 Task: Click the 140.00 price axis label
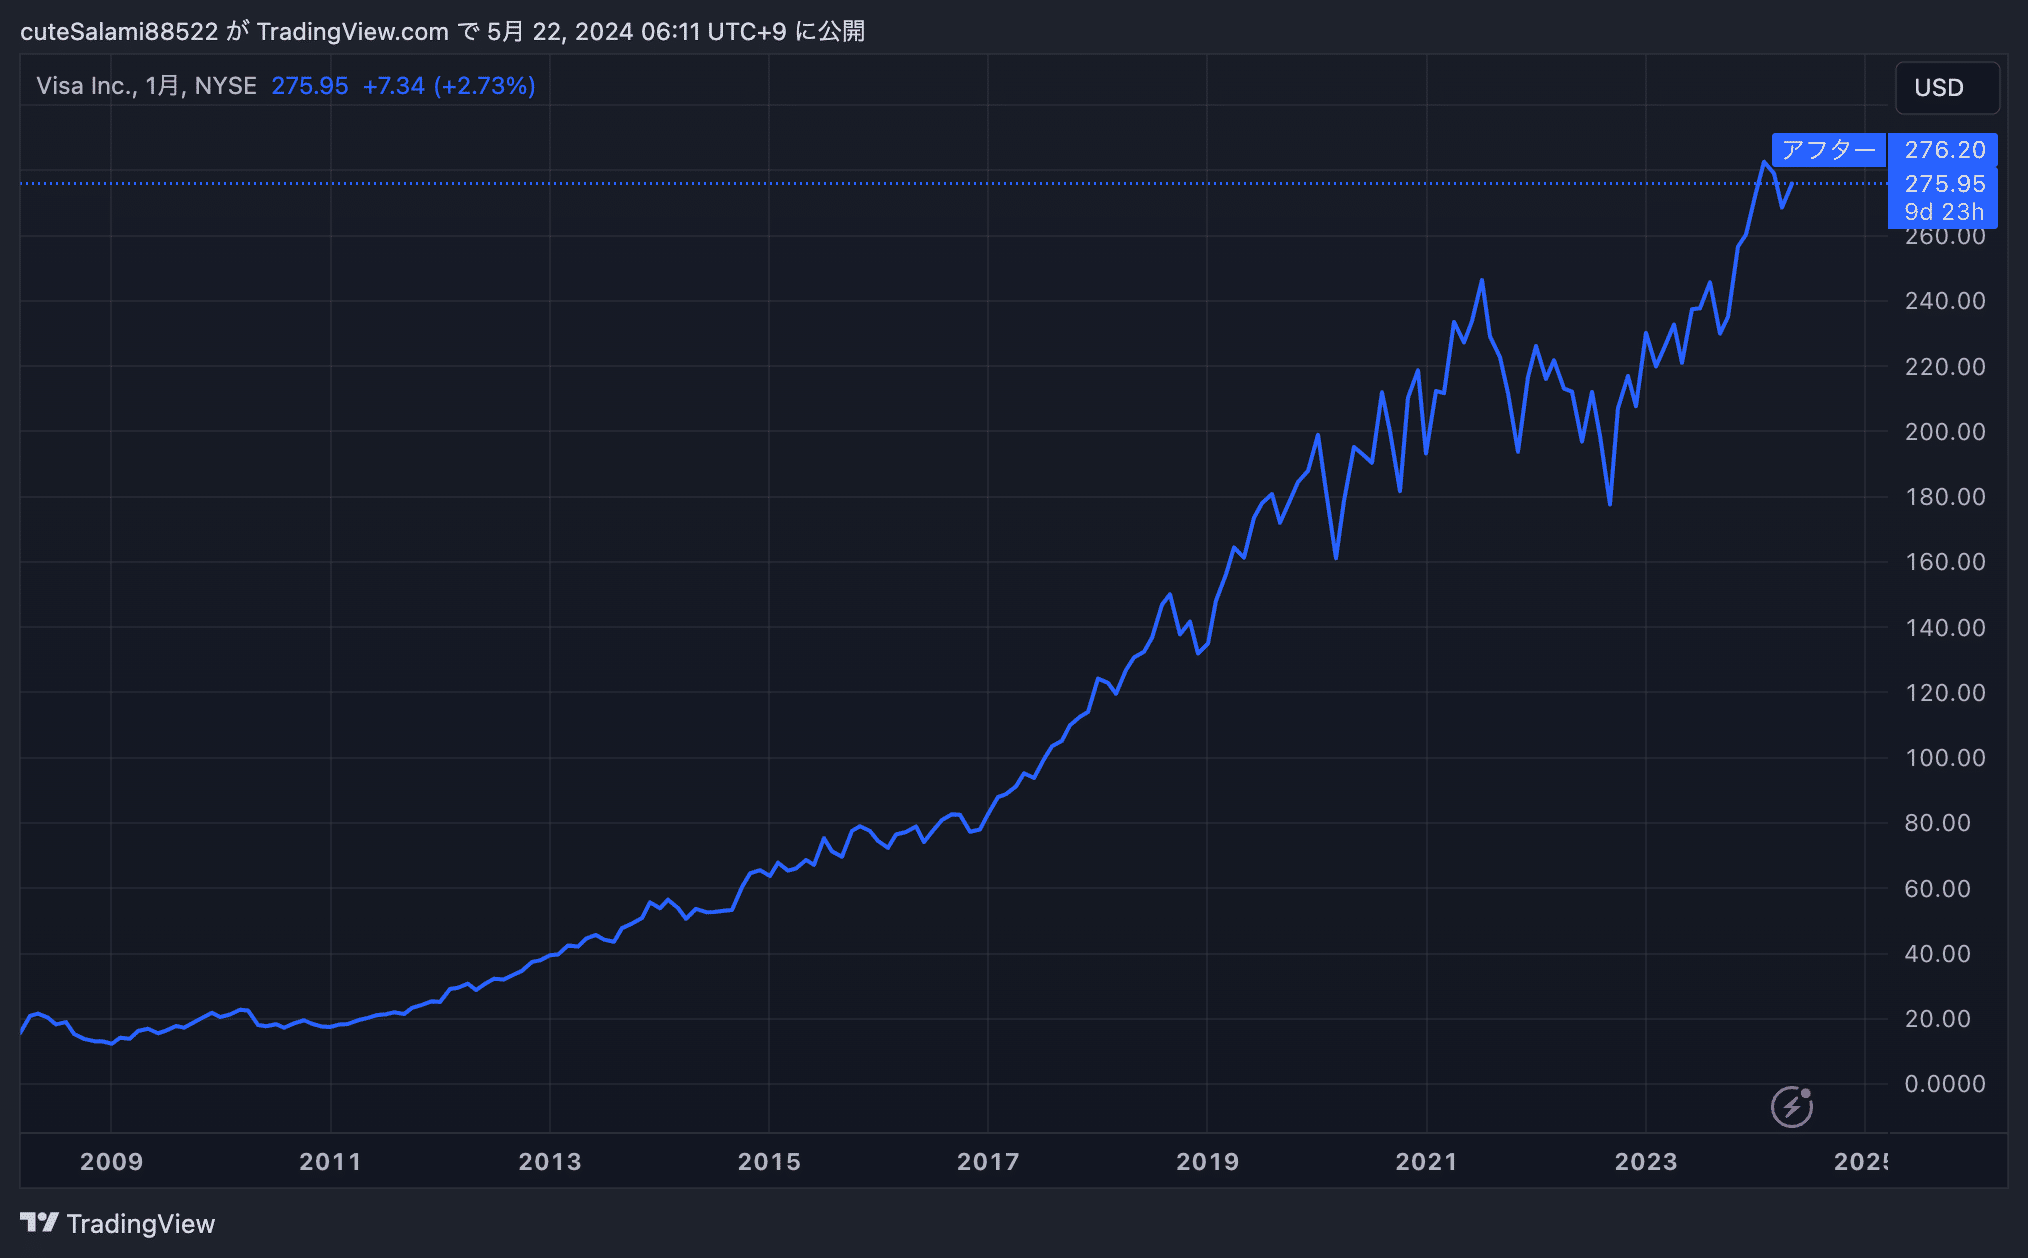1944,628
